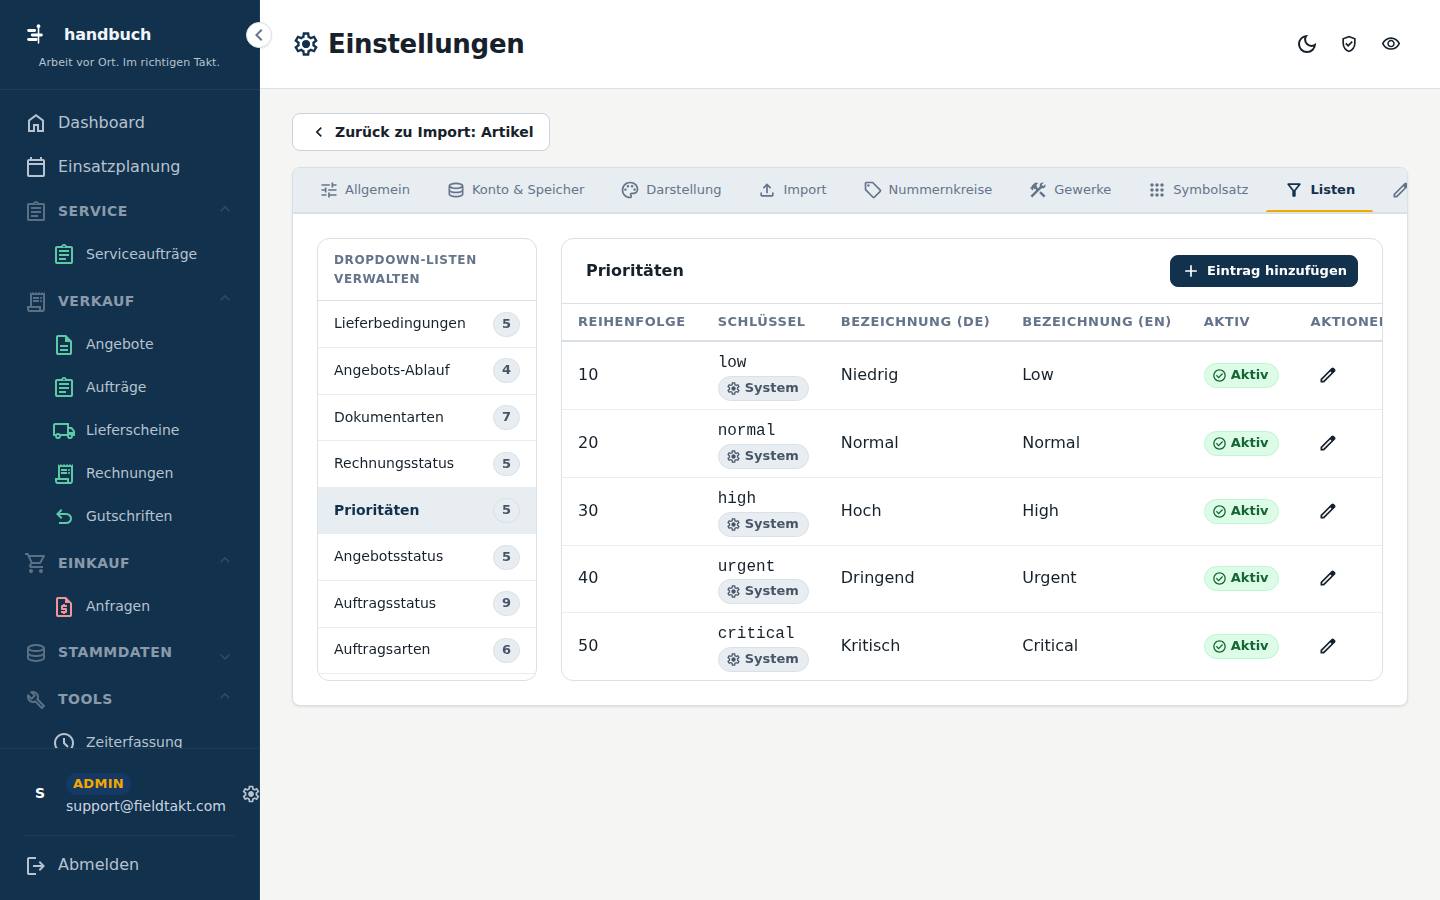Switch to Darstellung tab

671,190
